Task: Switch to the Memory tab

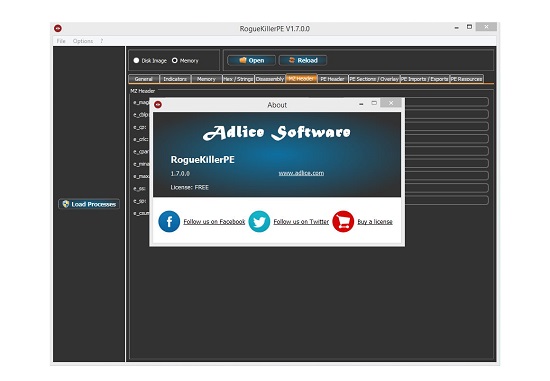Action: (206, 79)
